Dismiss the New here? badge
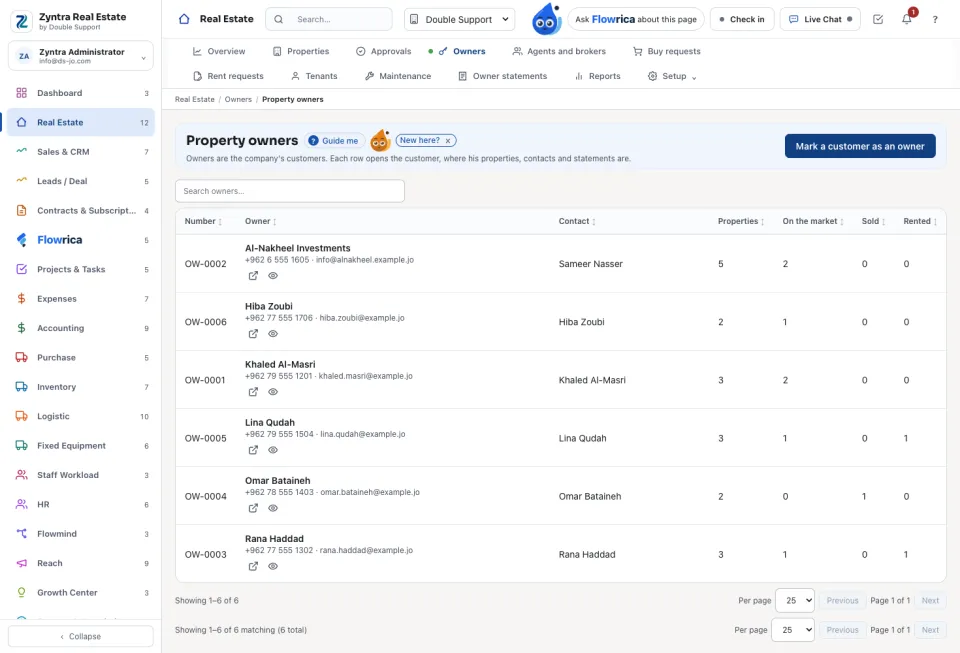The height and width of the screenshot is (653, 960). point(448,141)
